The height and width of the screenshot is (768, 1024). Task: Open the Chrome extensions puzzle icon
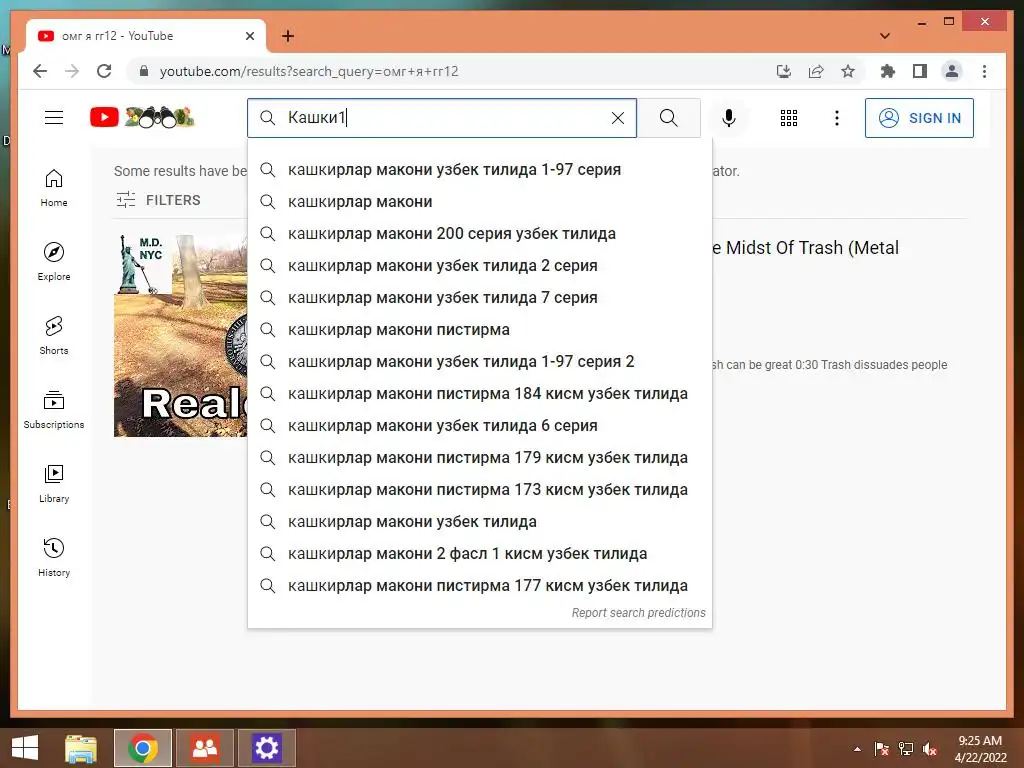[888, 71]
